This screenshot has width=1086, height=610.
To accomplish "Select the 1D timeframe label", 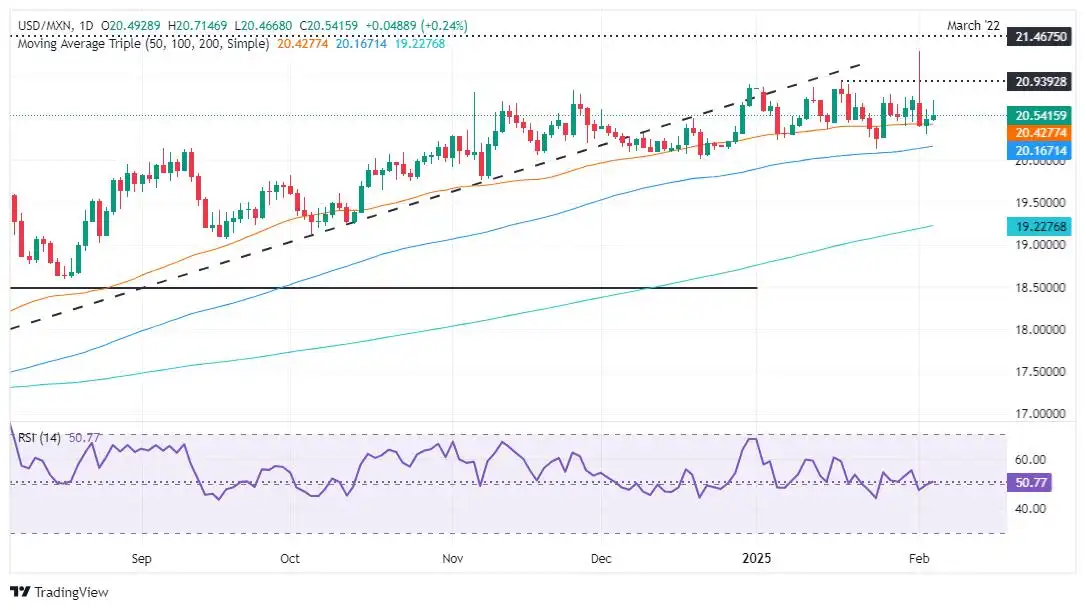I will (86, 26).
